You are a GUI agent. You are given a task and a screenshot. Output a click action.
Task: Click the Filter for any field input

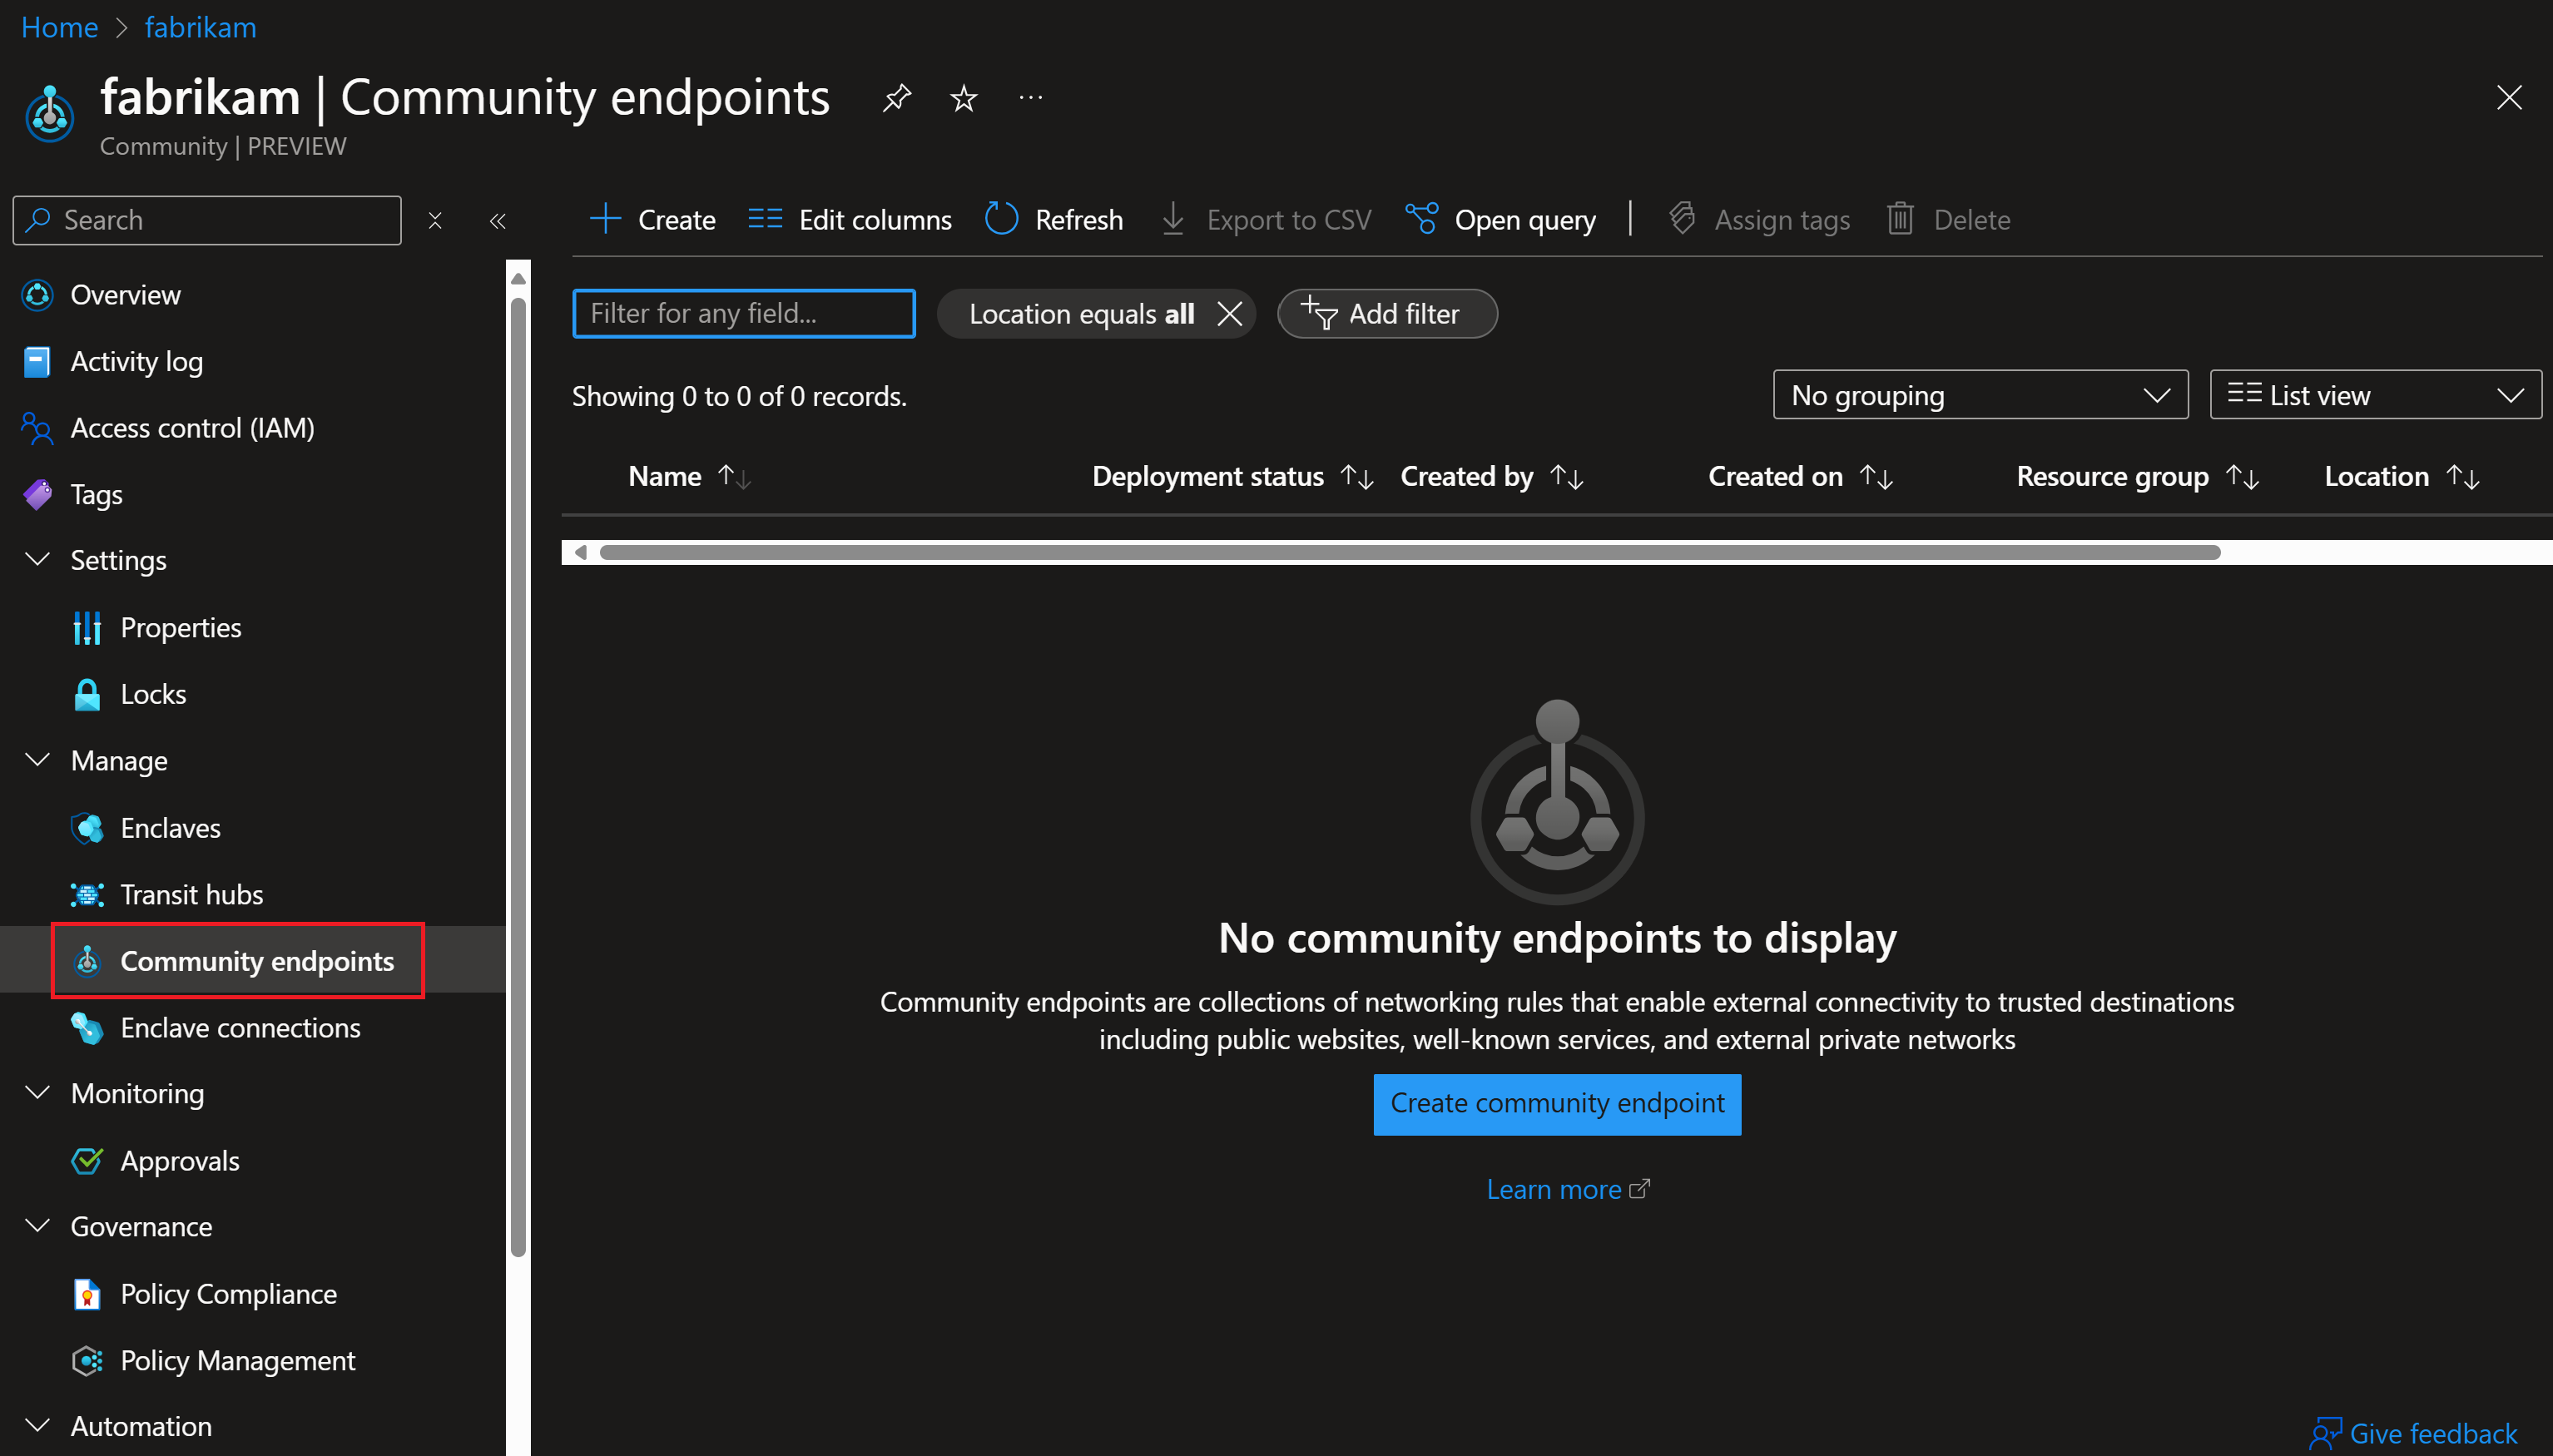tap(743, 314)
